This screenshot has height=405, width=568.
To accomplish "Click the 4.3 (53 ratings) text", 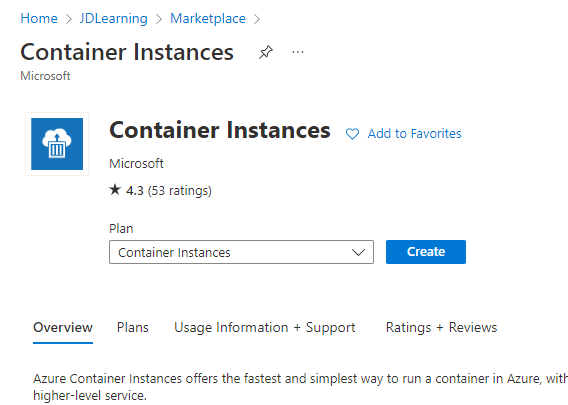I will point(169,191).
